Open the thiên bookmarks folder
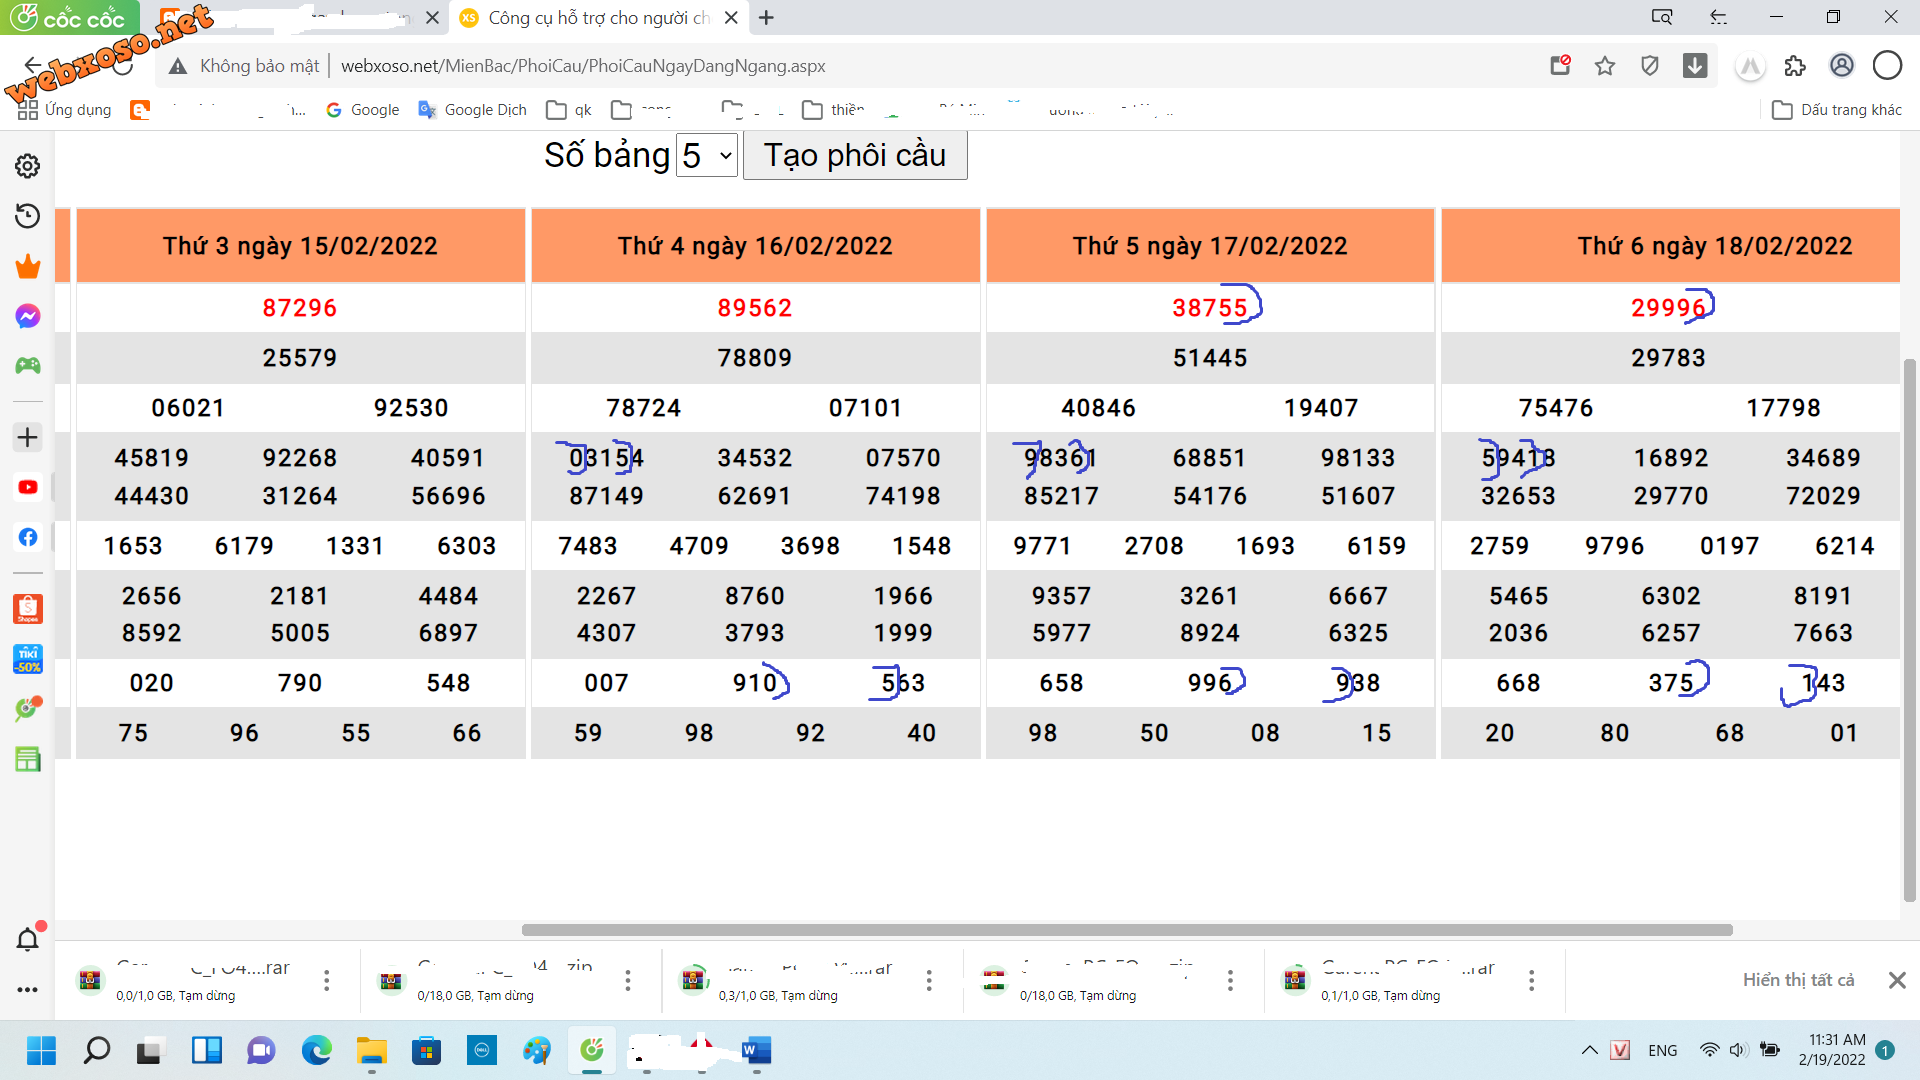The width and height of the screenshot is (1920, 1080). tap(833, 110)
